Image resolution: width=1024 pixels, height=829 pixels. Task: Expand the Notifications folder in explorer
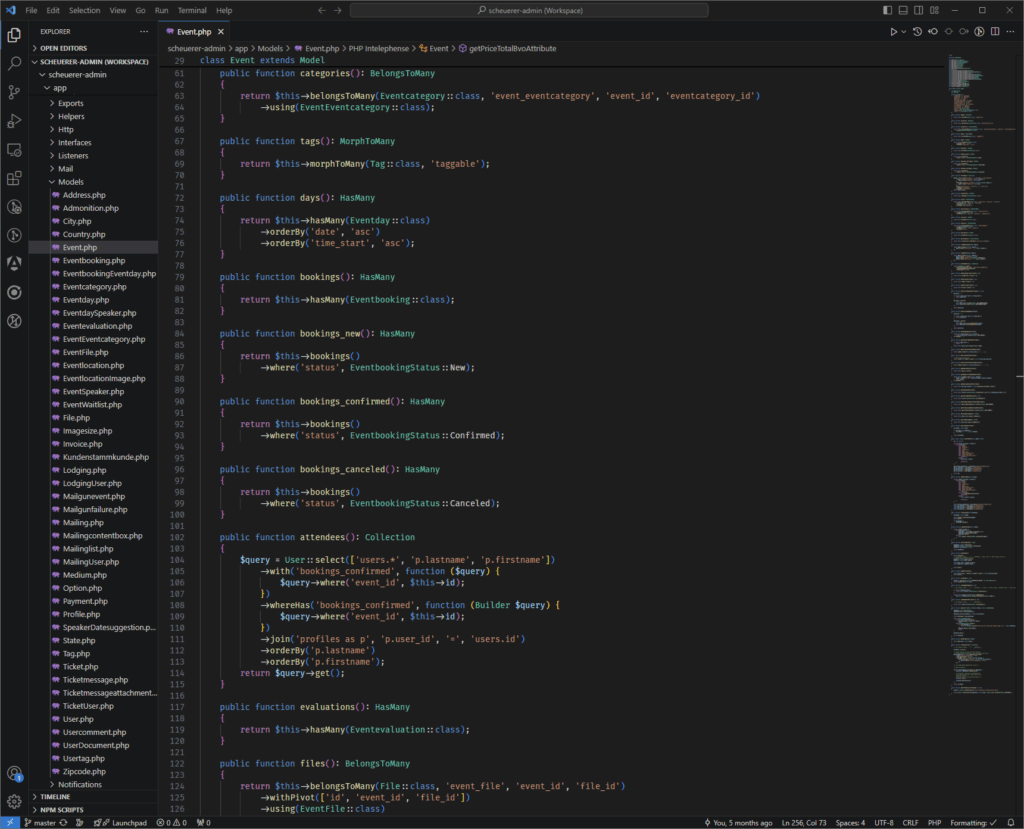(x=80, y=784)
